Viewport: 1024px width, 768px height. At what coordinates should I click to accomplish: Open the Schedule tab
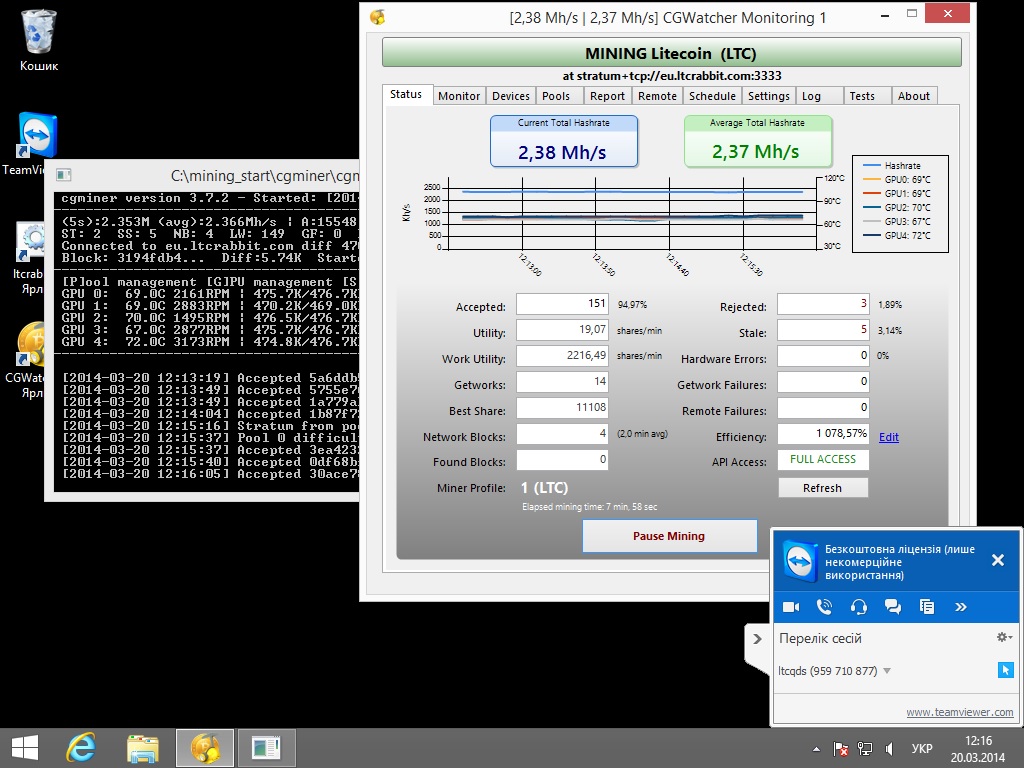pos(712,96)
